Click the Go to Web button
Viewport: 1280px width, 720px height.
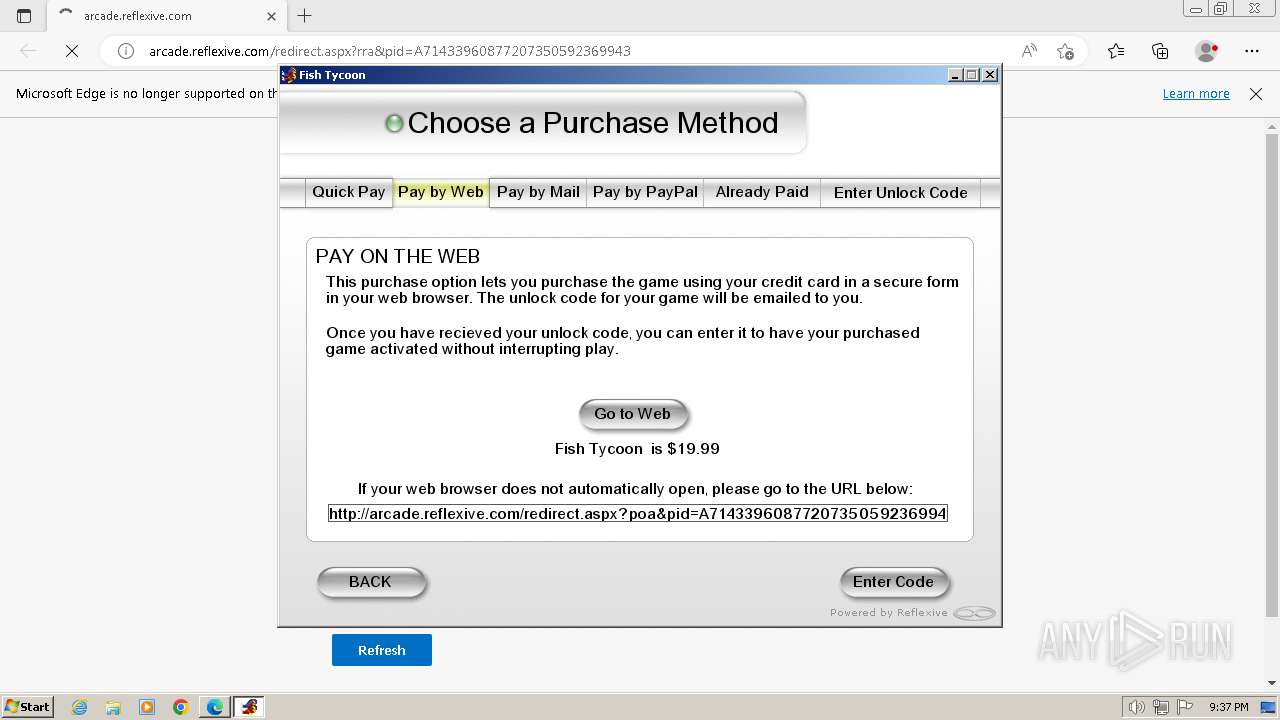coord(632,414)
